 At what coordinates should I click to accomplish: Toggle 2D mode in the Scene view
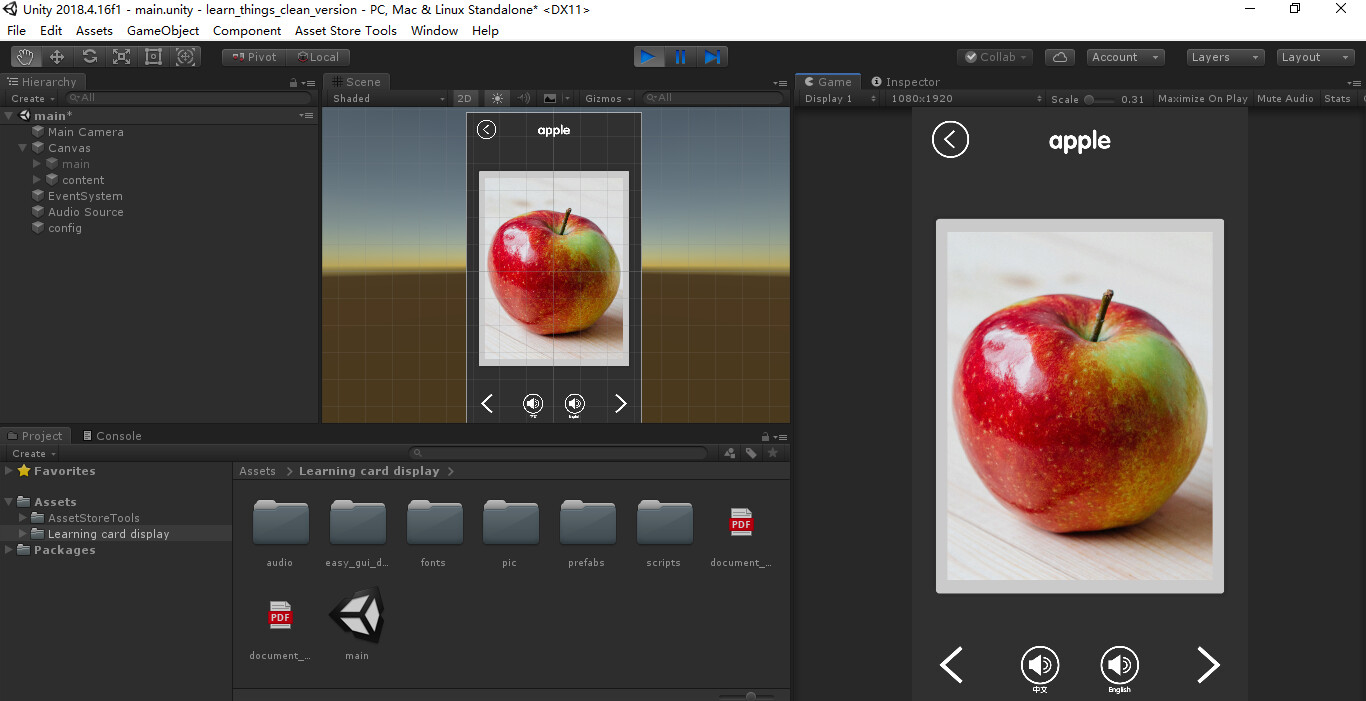[x=465, y=98]
